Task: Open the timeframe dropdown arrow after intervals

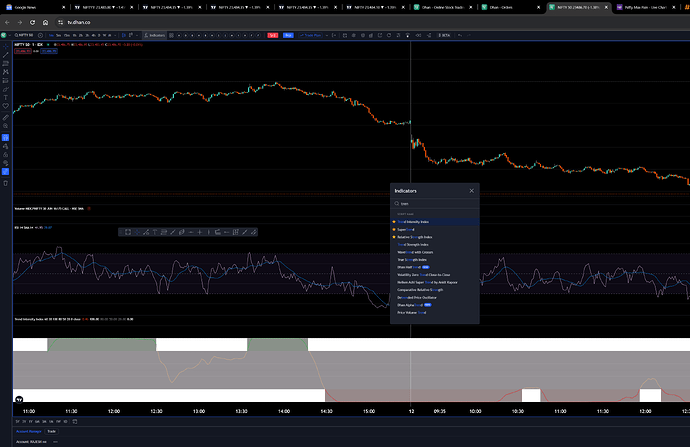Action: (115, 35)
